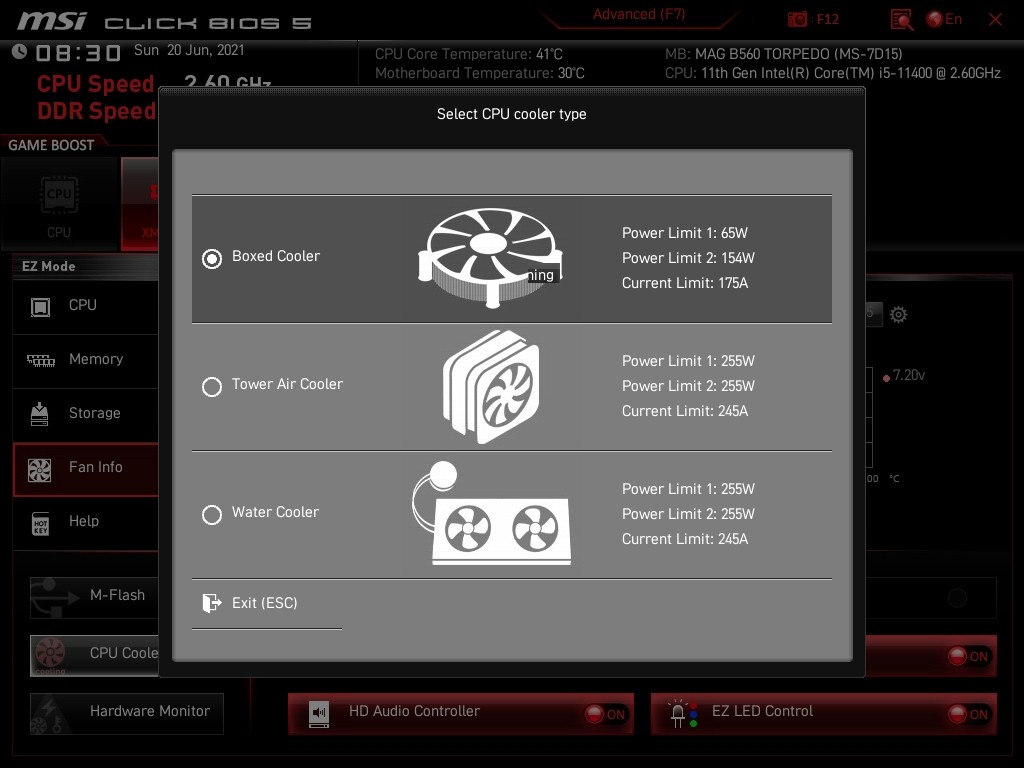
Task: Choose the Water Cooler radio option
Action: (212, 515)
